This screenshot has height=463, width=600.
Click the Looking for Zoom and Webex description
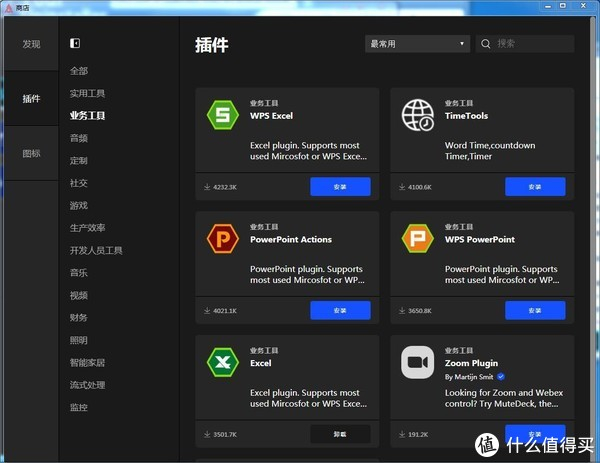(504, 398)
